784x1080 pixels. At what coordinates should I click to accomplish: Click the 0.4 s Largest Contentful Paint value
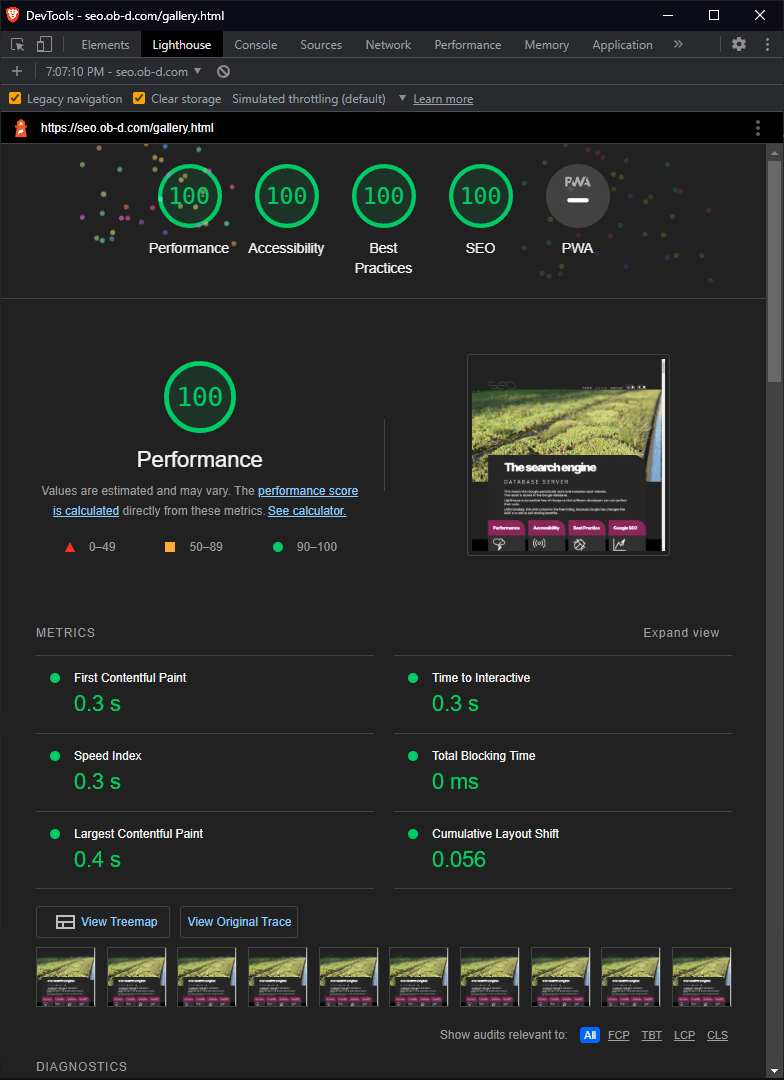click(97, 859)
